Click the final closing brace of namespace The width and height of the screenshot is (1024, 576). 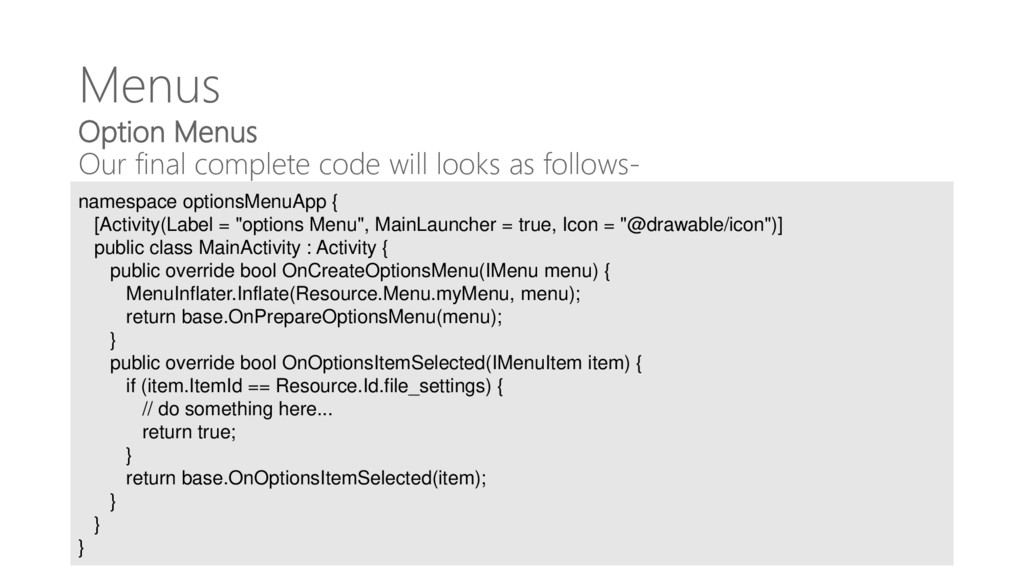tap(81, 547)
